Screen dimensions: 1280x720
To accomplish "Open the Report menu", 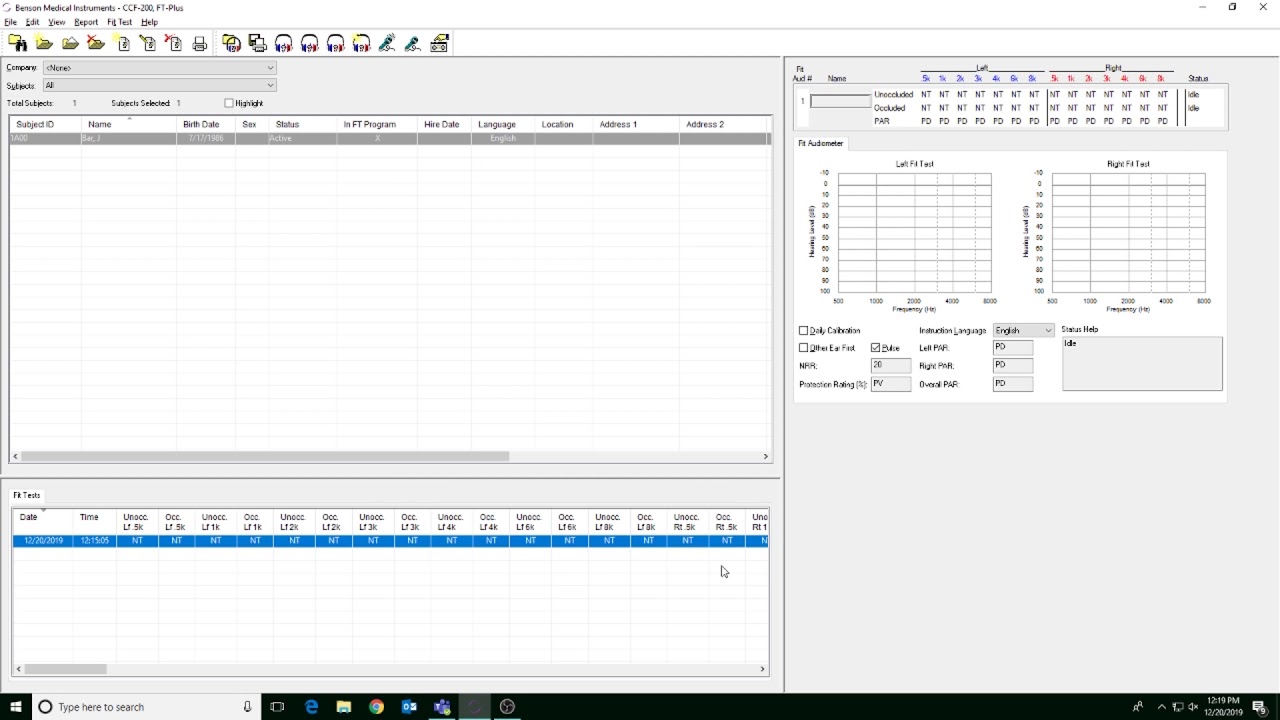I will [86, 22].
